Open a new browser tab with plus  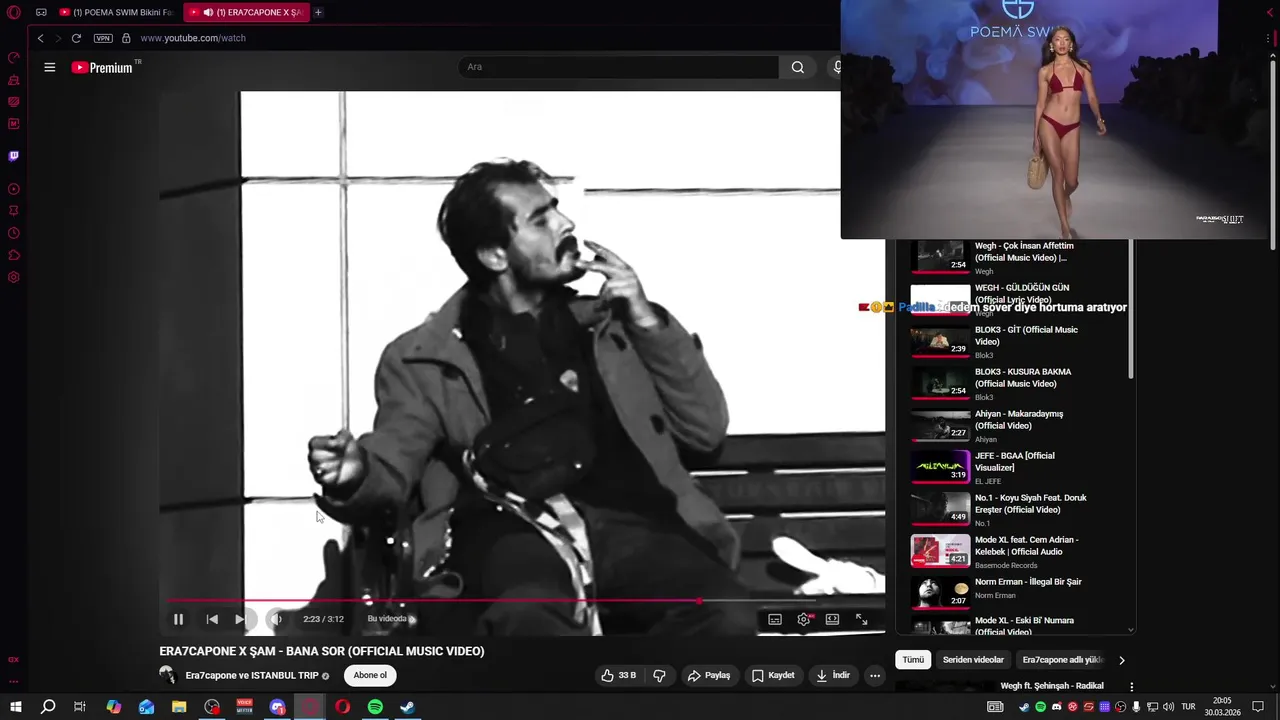point(318,13)
